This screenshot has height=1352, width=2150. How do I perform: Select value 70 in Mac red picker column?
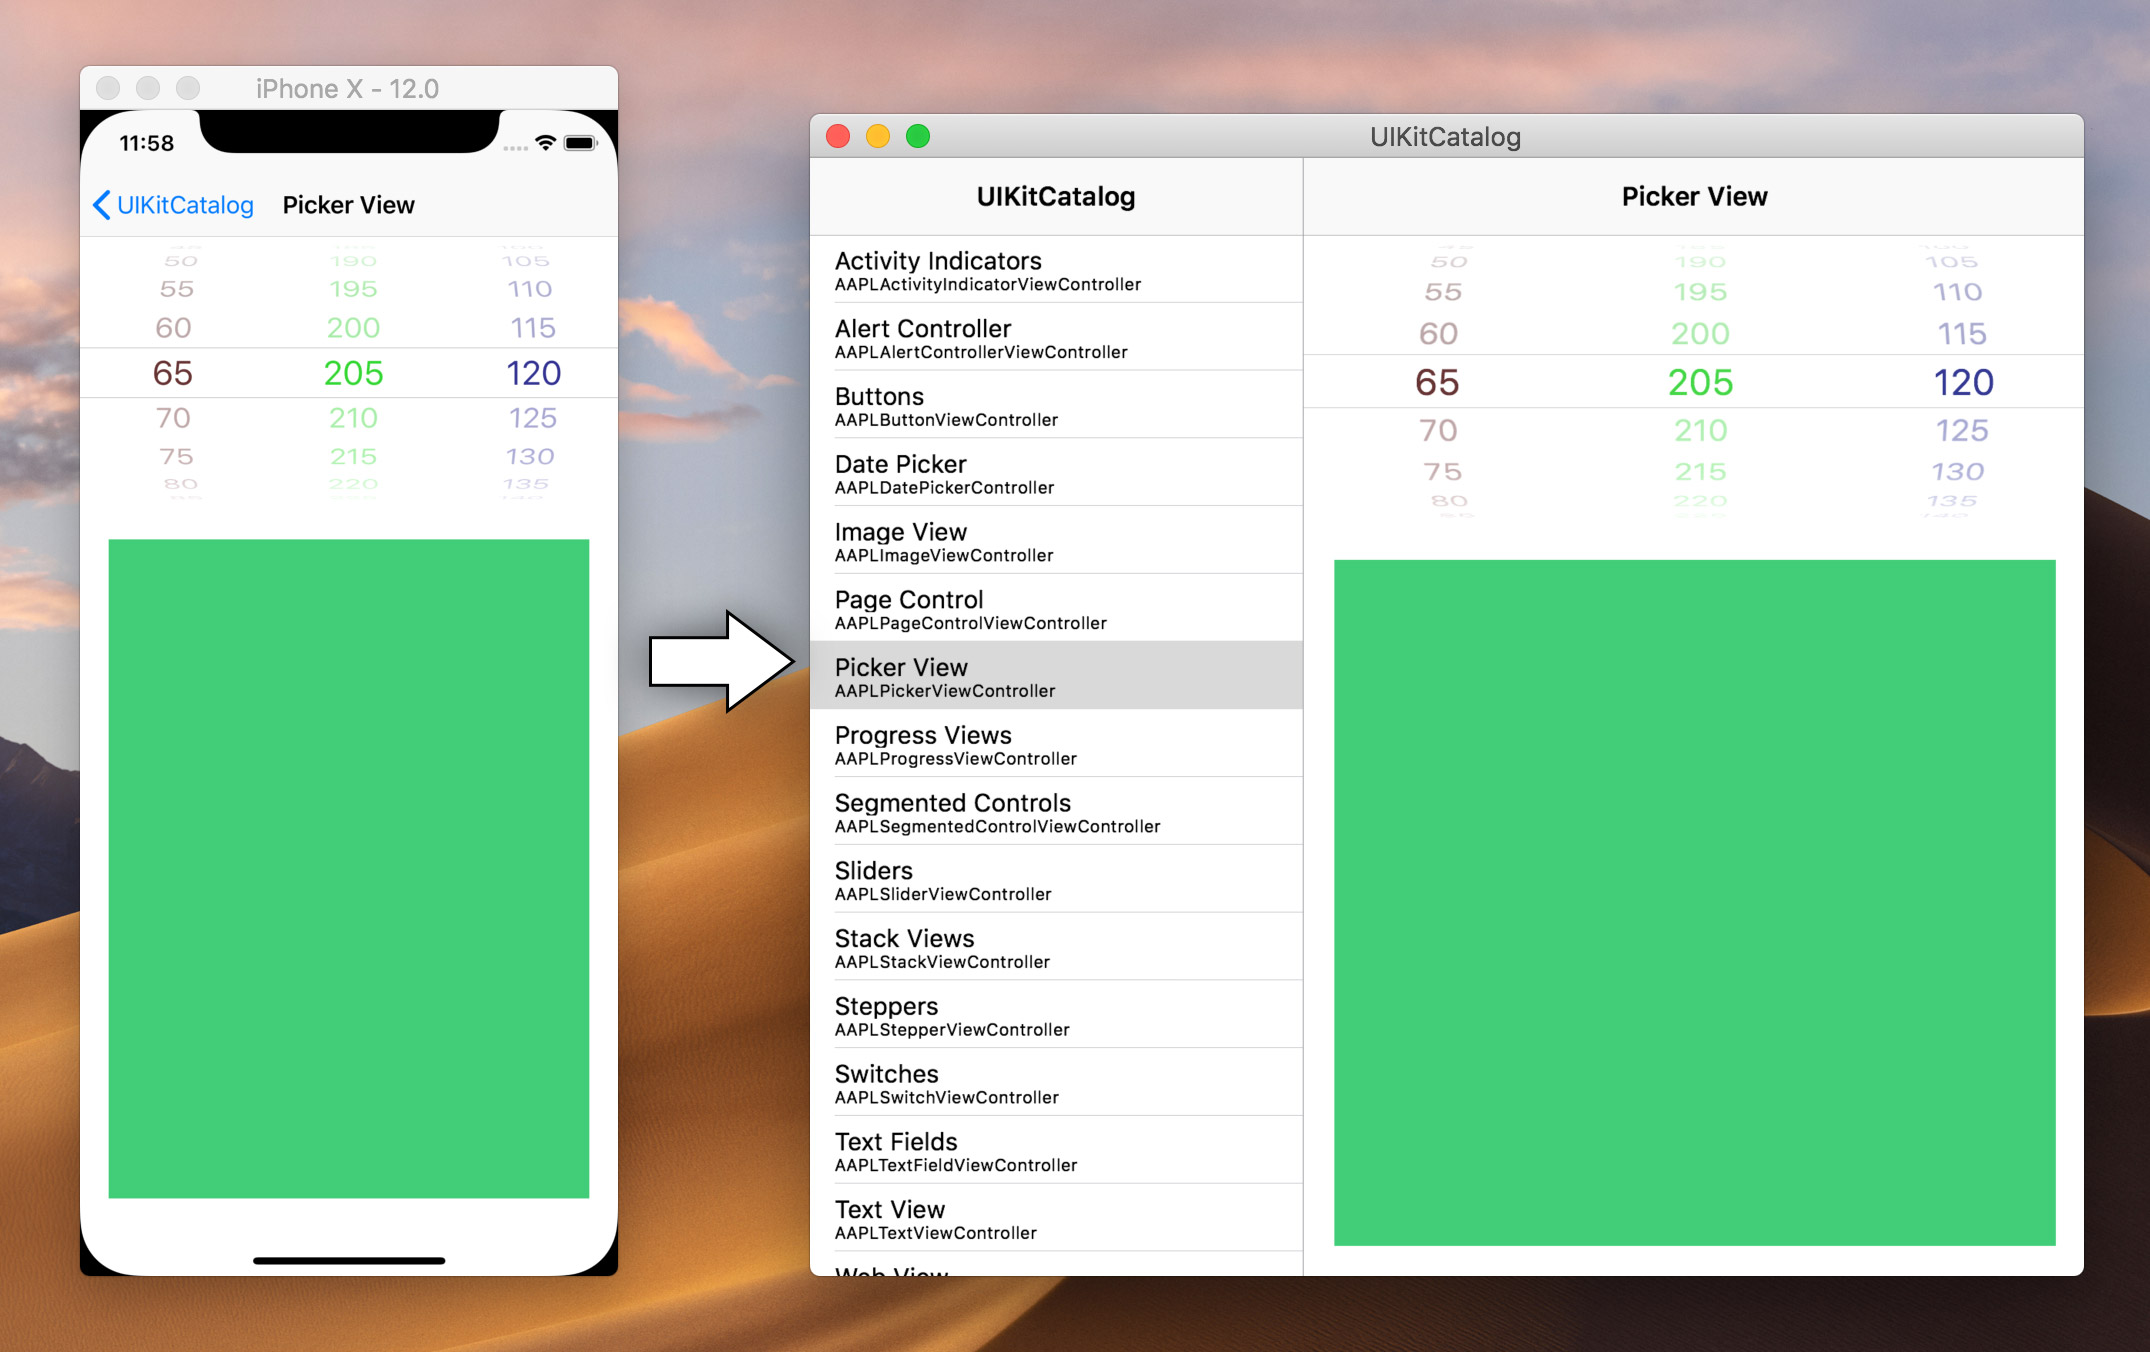point(1438,431)
